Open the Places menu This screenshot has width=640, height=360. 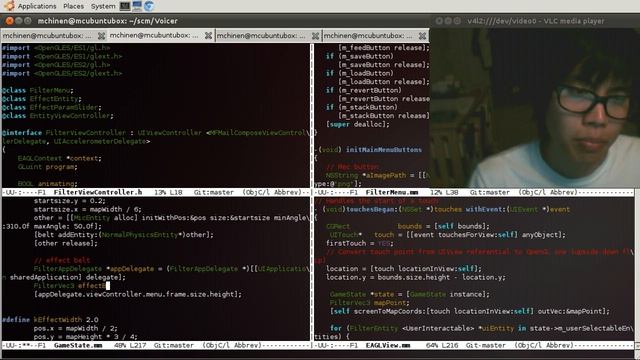click(73, 6)
